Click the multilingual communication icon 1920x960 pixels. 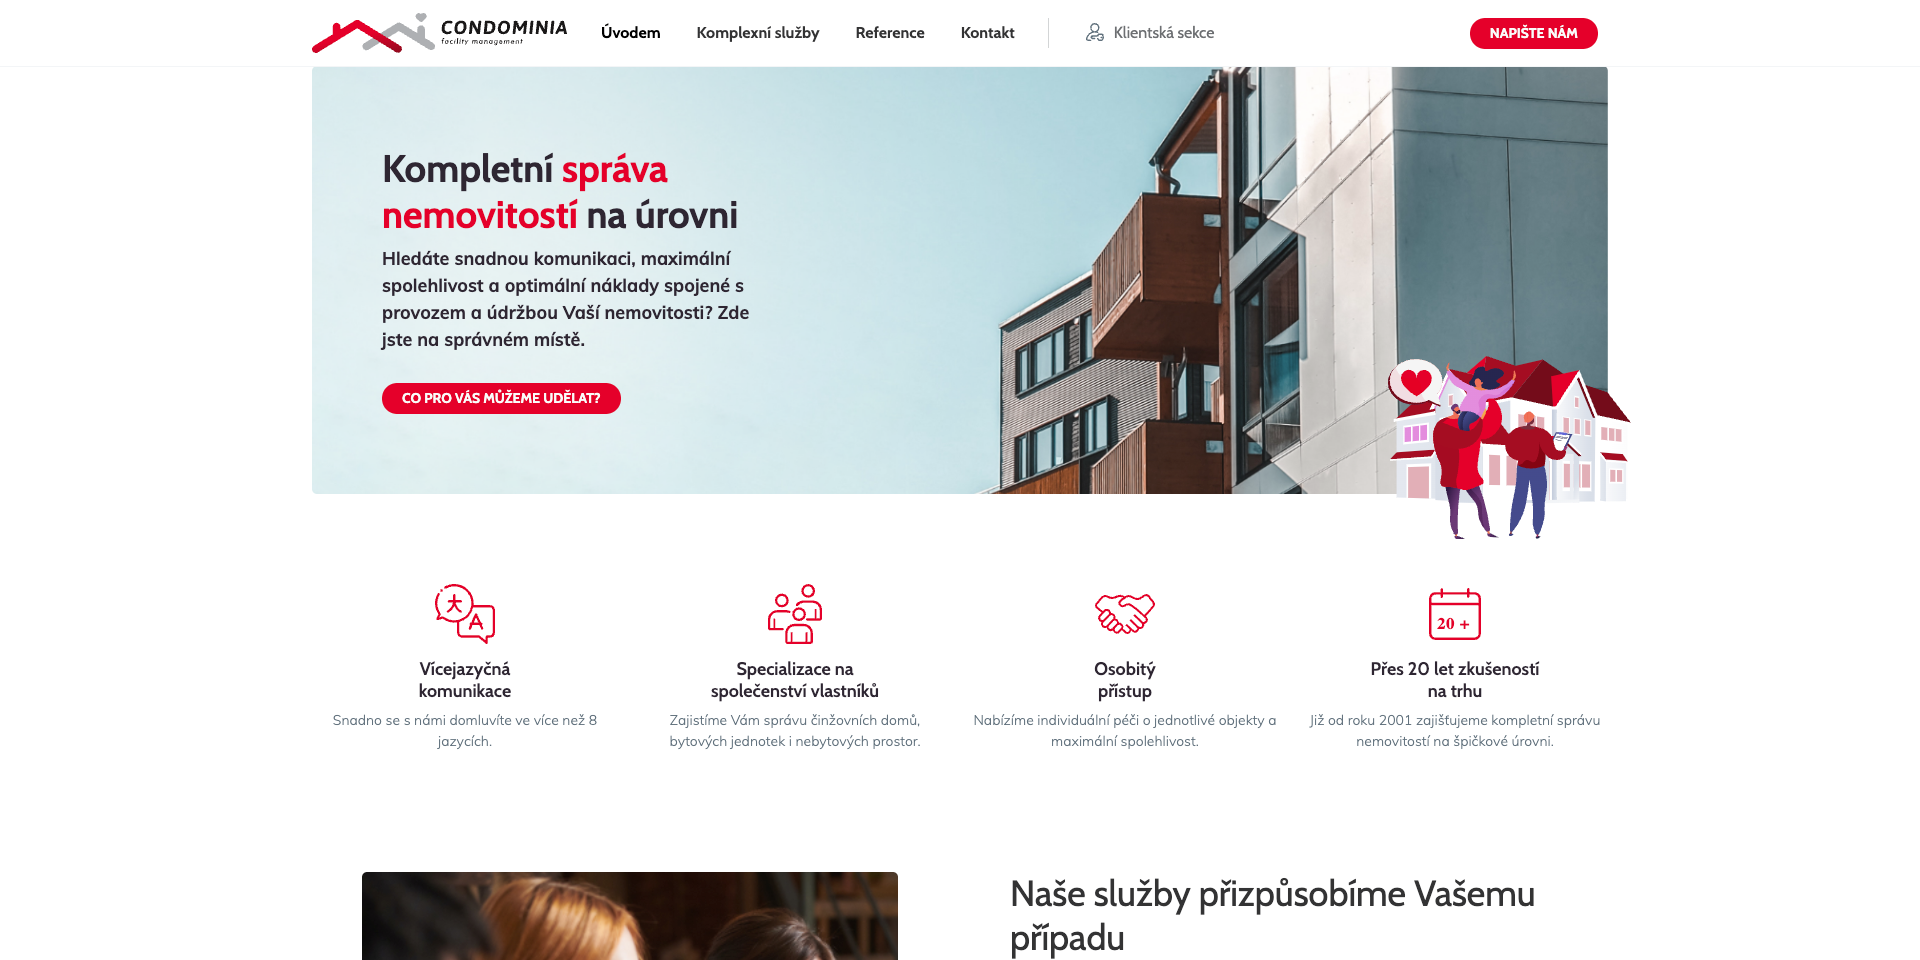(x=465, y=613)
